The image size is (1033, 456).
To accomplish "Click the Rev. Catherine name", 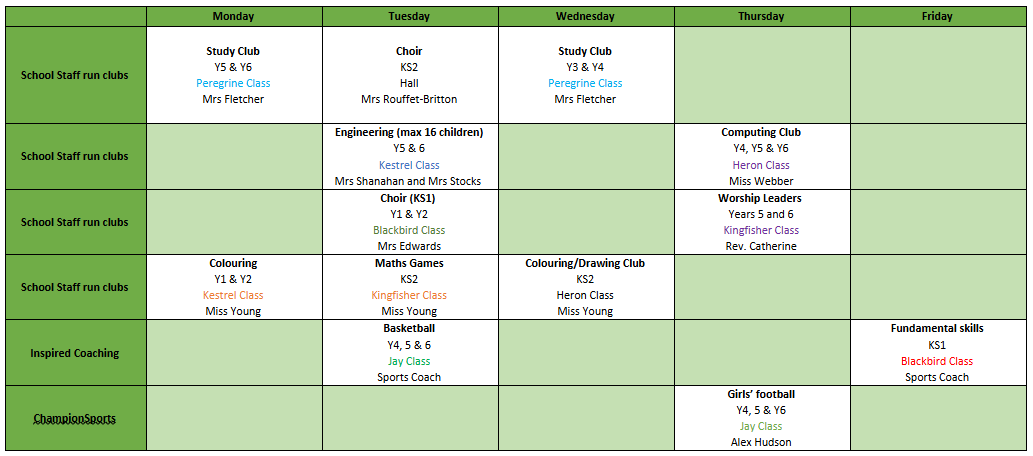I will pyautogui.click(x=761, y=246).
